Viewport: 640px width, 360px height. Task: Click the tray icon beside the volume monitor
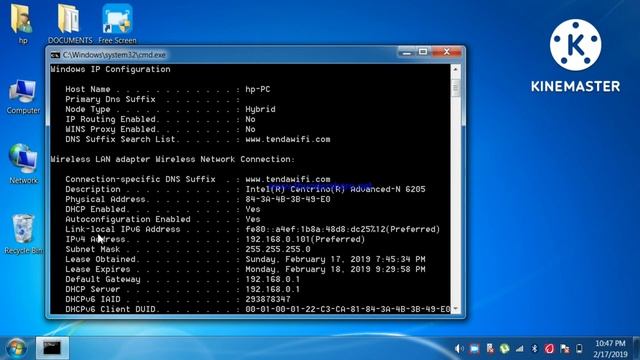490,349
